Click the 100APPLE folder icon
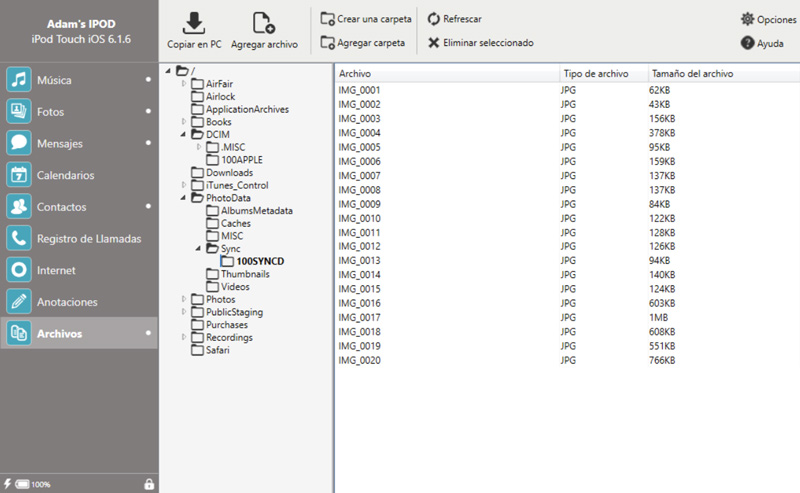 pyautogui.click(x=212, y=160)
